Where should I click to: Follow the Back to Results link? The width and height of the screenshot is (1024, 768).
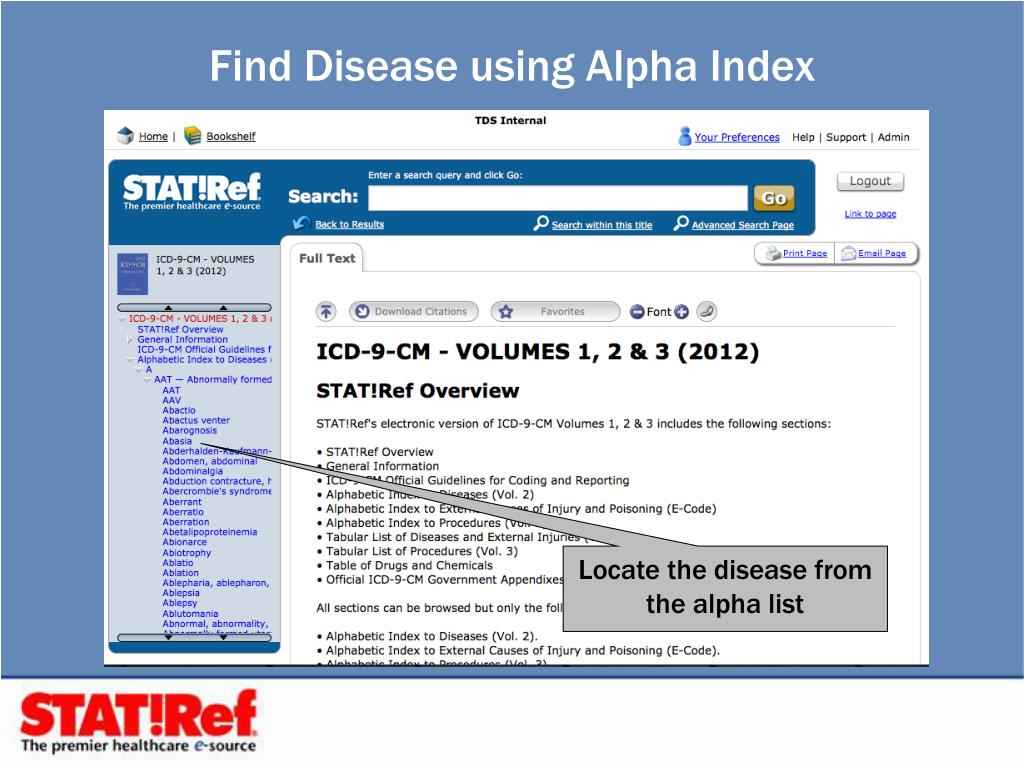click(349, 224)
